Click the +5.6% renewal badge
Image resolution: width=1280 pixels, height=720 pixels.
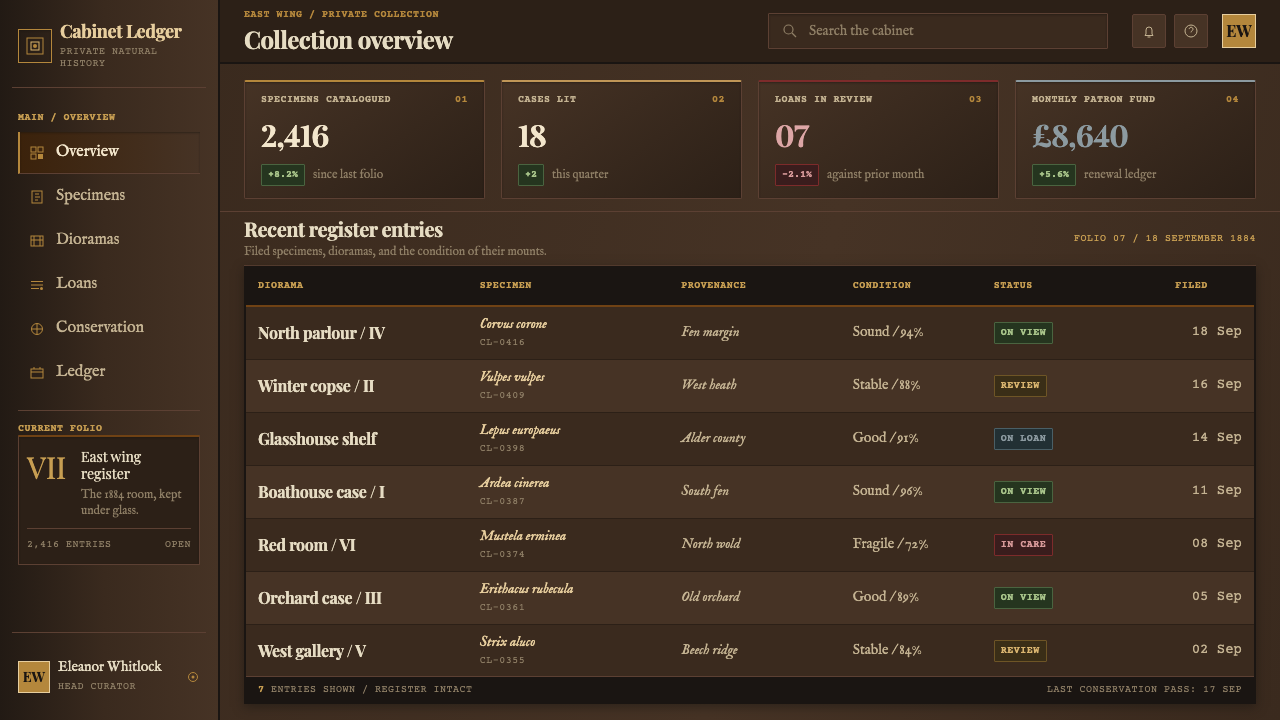1054,175
